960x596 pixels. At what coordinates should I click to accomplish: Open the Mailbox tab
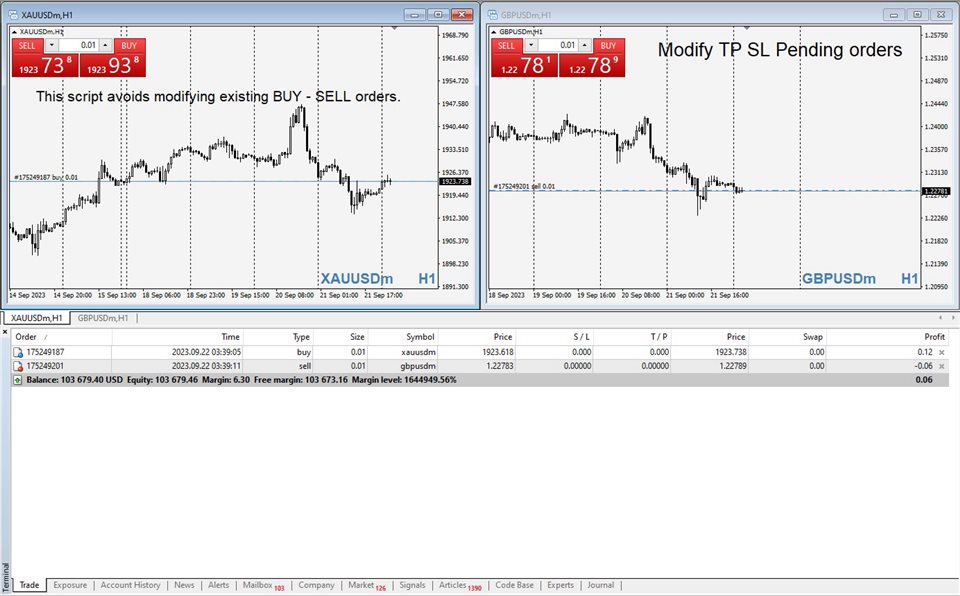(263, 586)
